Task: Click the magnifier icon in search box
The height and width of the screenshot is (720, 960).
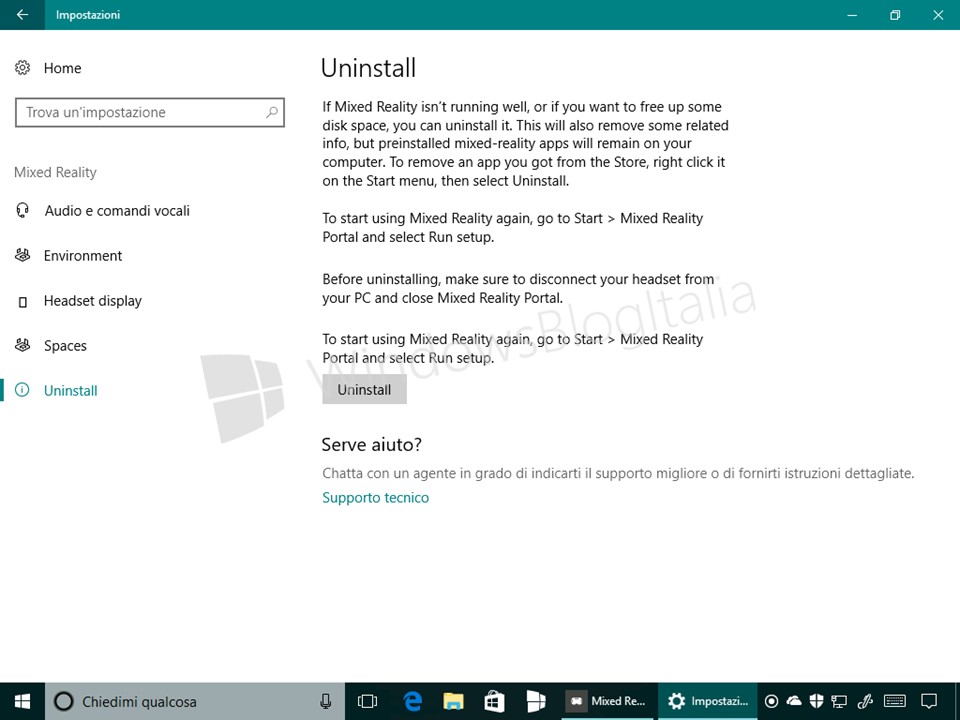Action: click(272, 112)
